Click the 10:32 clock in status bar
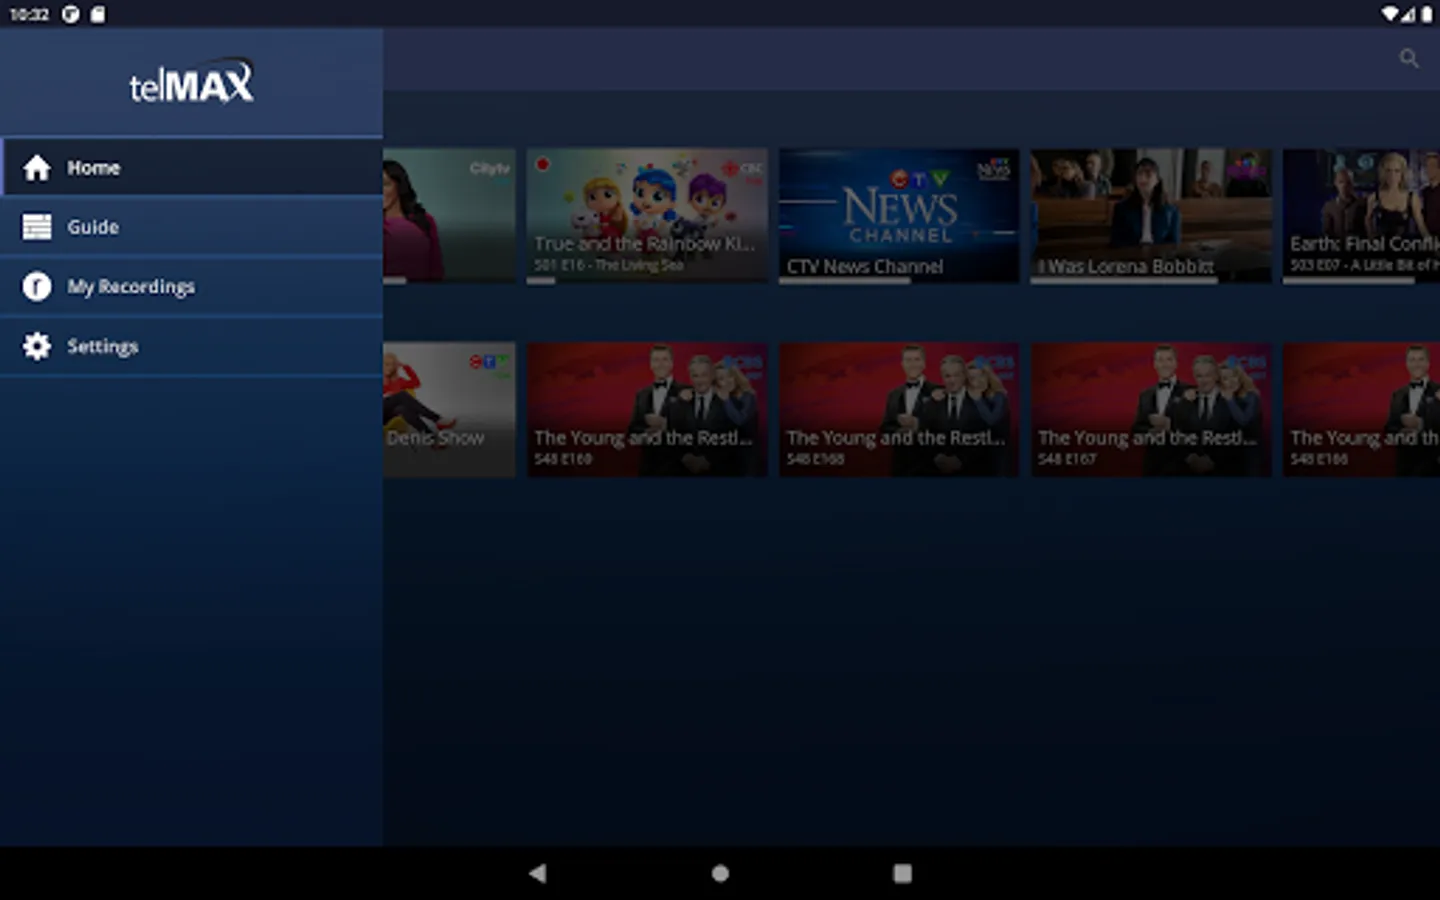The image size is (1440, 900). pos(29,14)
